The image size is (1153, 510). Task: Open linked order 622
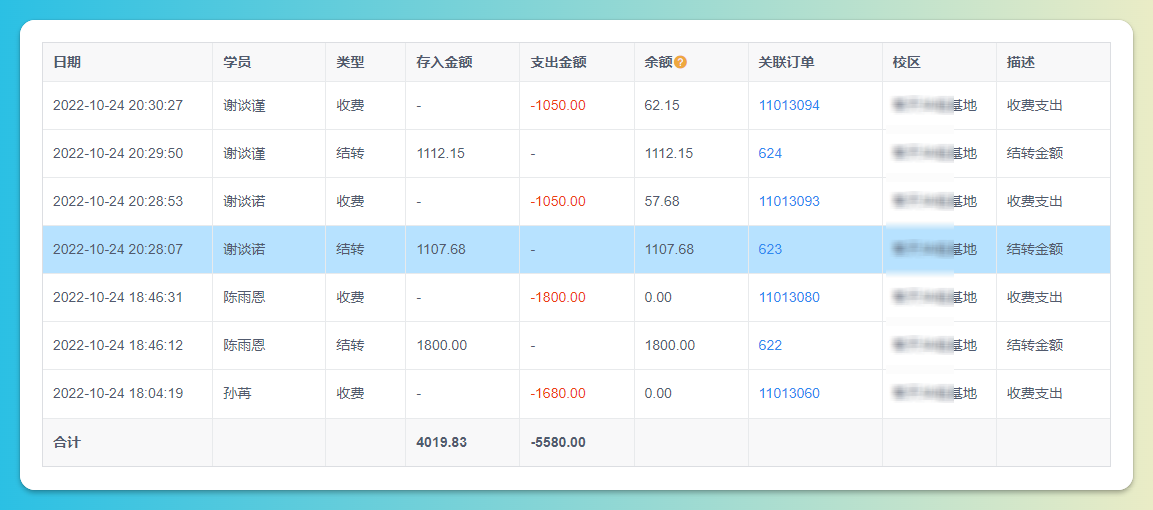[770, 345]
